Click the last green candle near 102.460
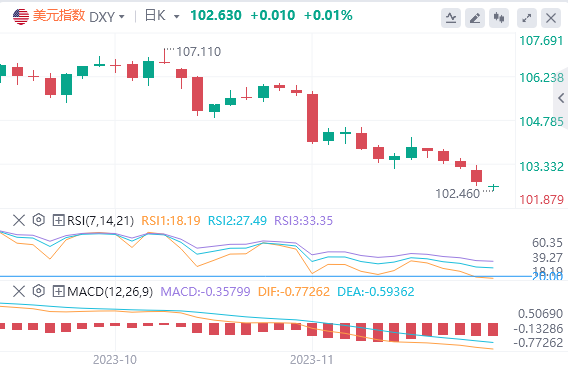568x372 pixels. [493, 187]
